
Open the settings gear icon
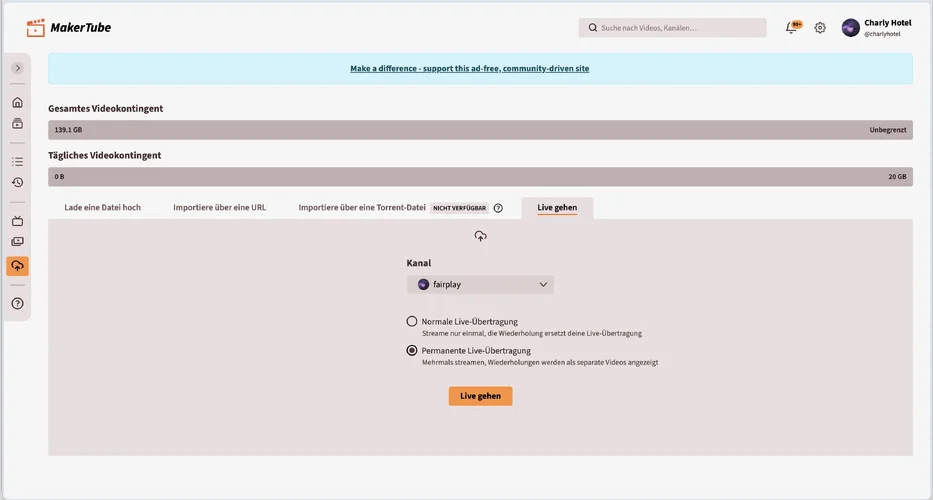tap(820, 27)
